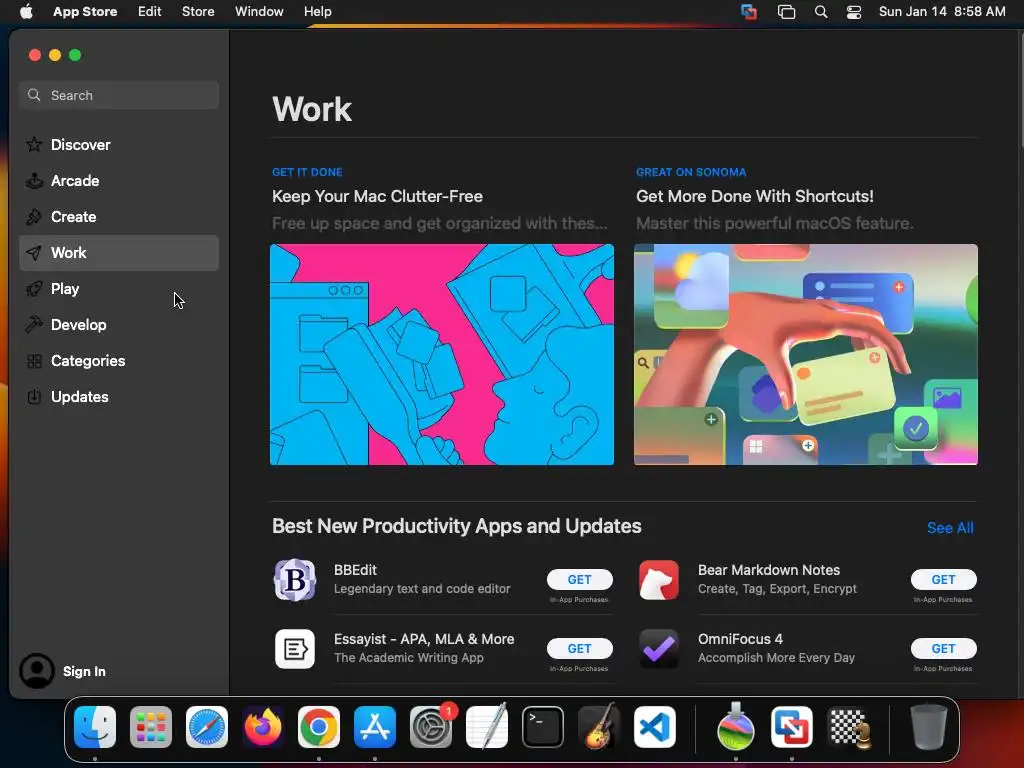This screenshot has width=1024, height=768.
Task: Launch GarageBand from the Dock
Action: point(599,727)
